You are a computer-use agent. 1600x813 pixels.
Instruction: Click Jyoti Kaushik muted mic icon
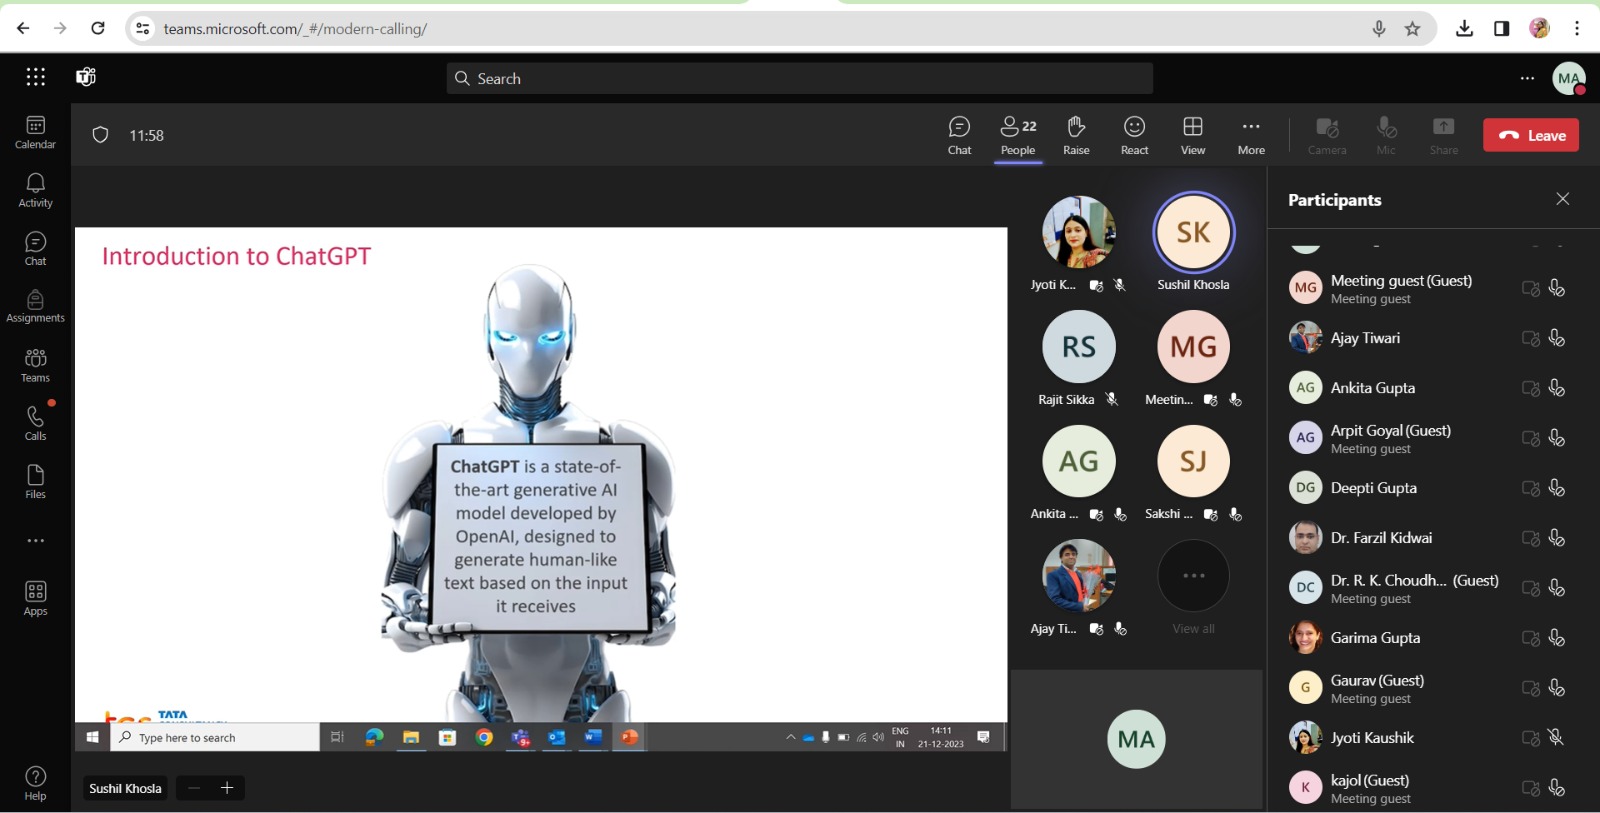(1556, 738)
